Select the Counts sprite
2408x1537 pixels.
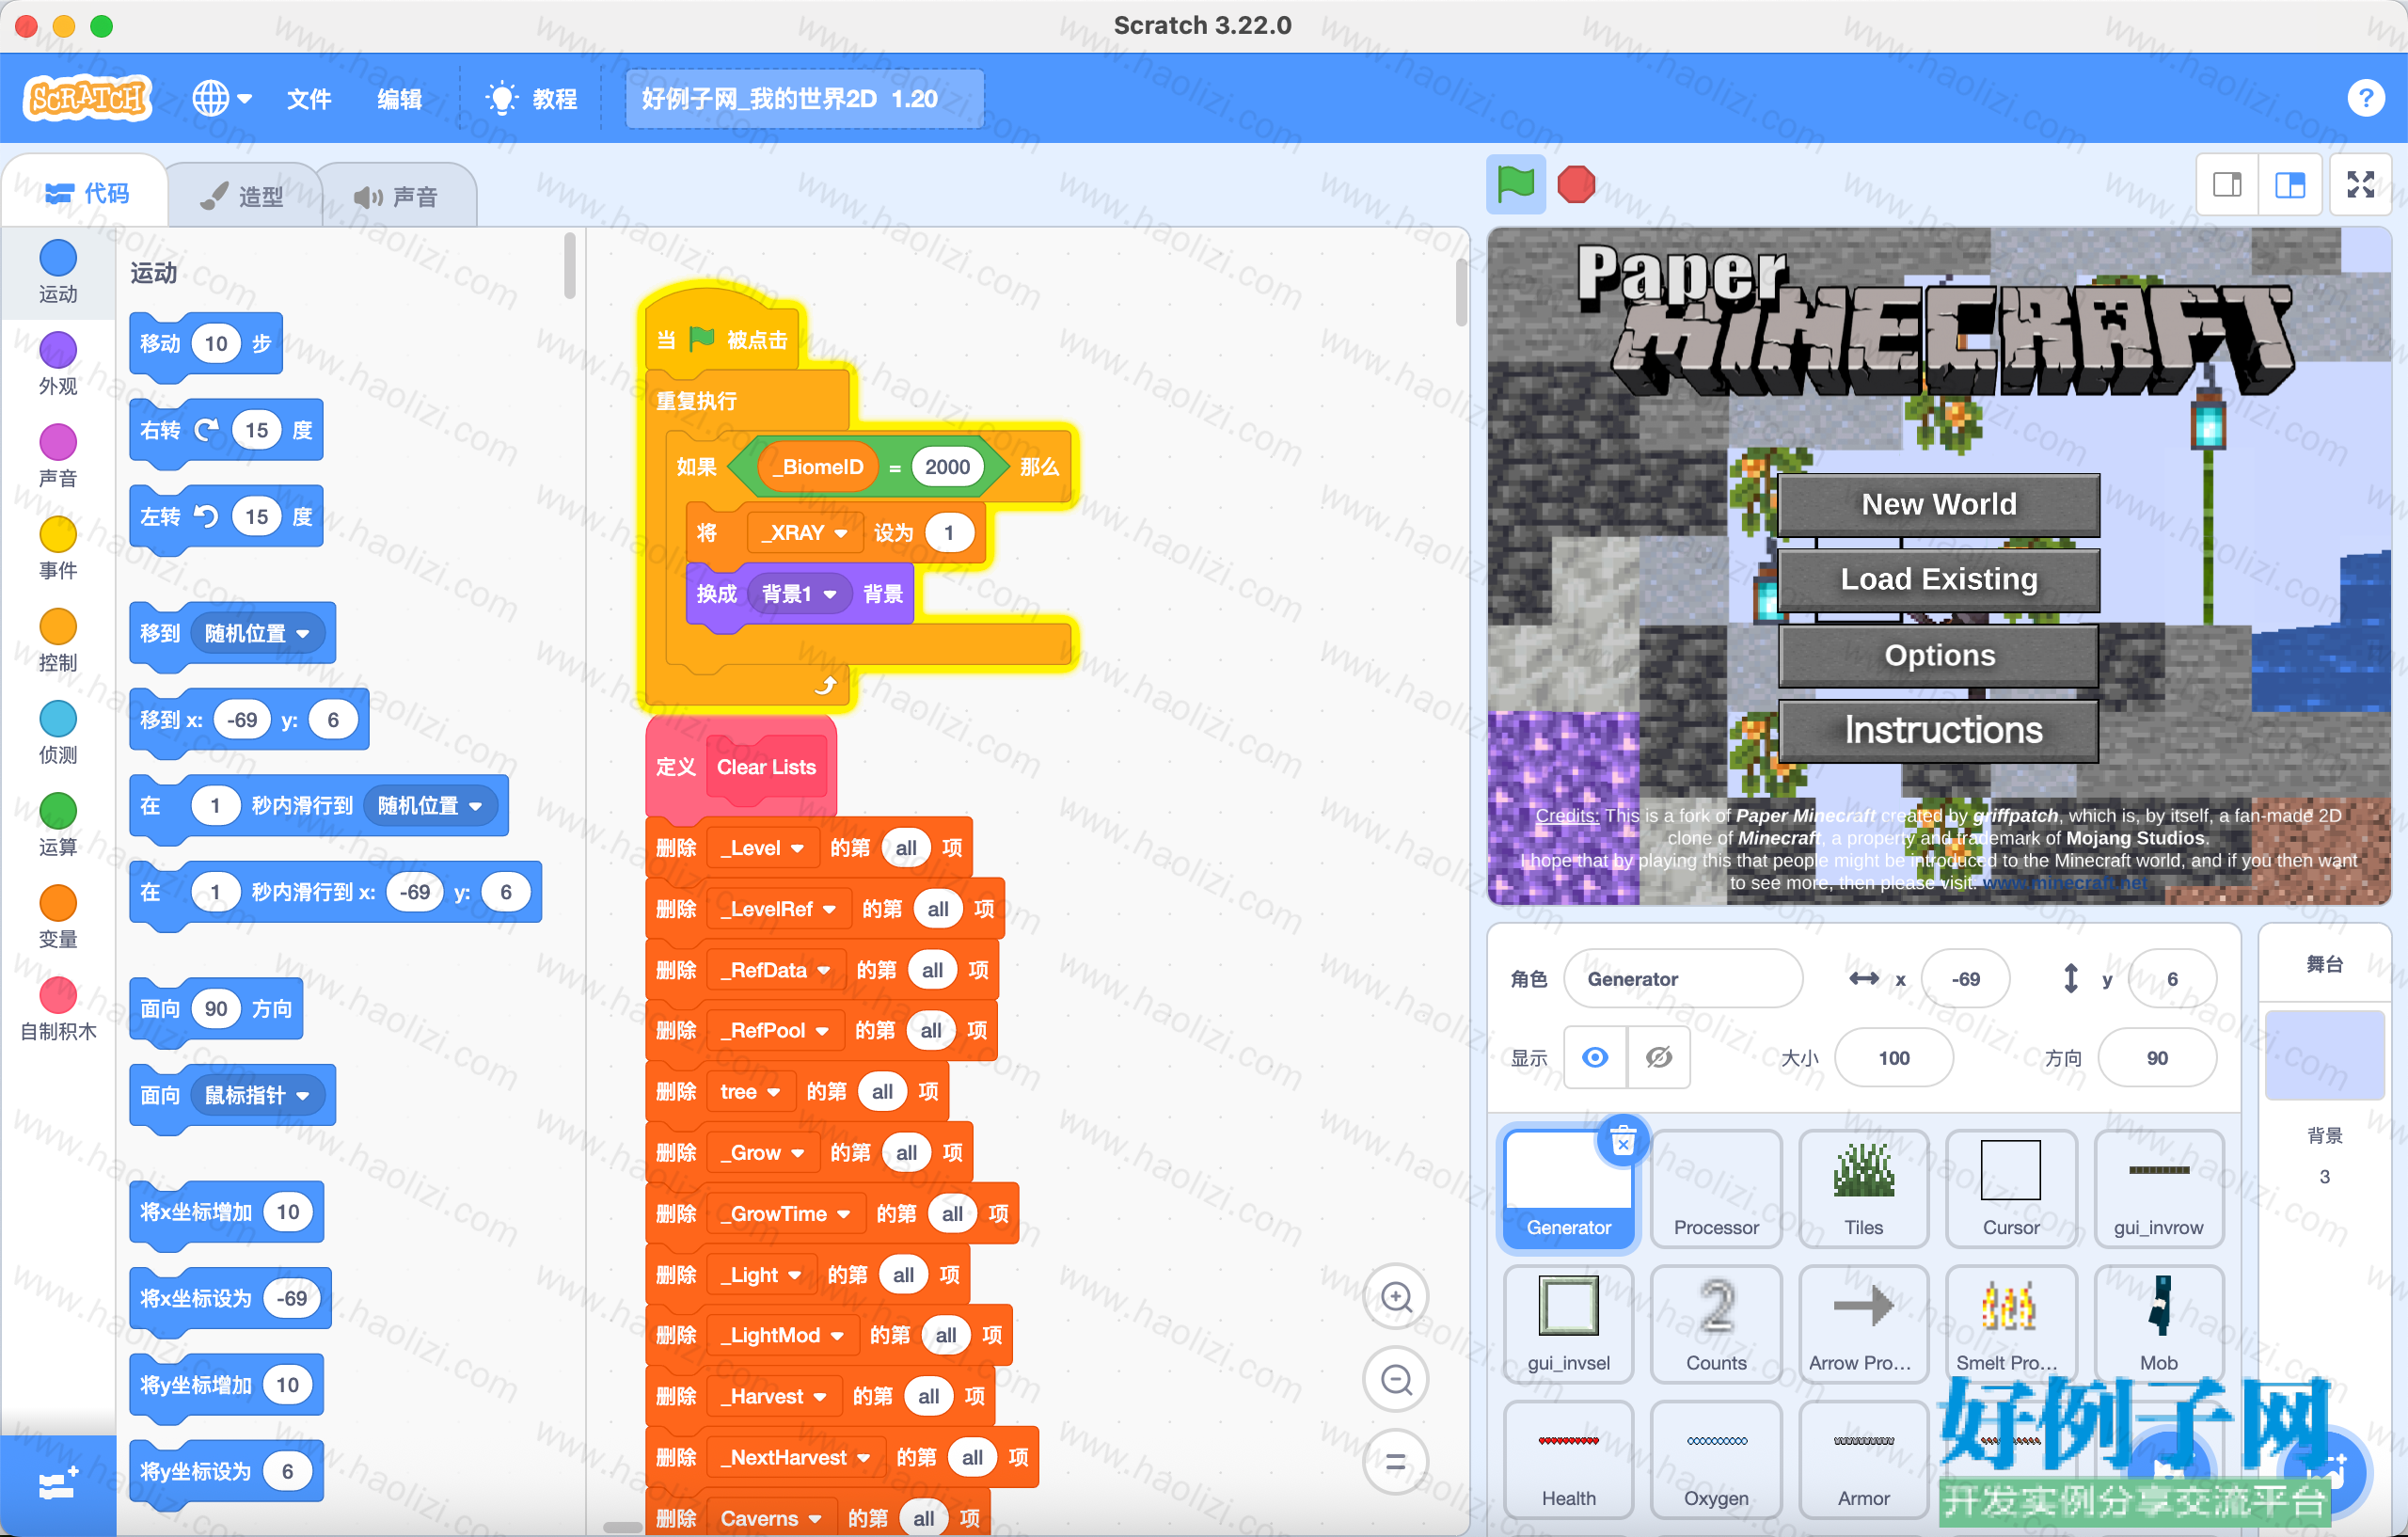click(1716, 1324)
